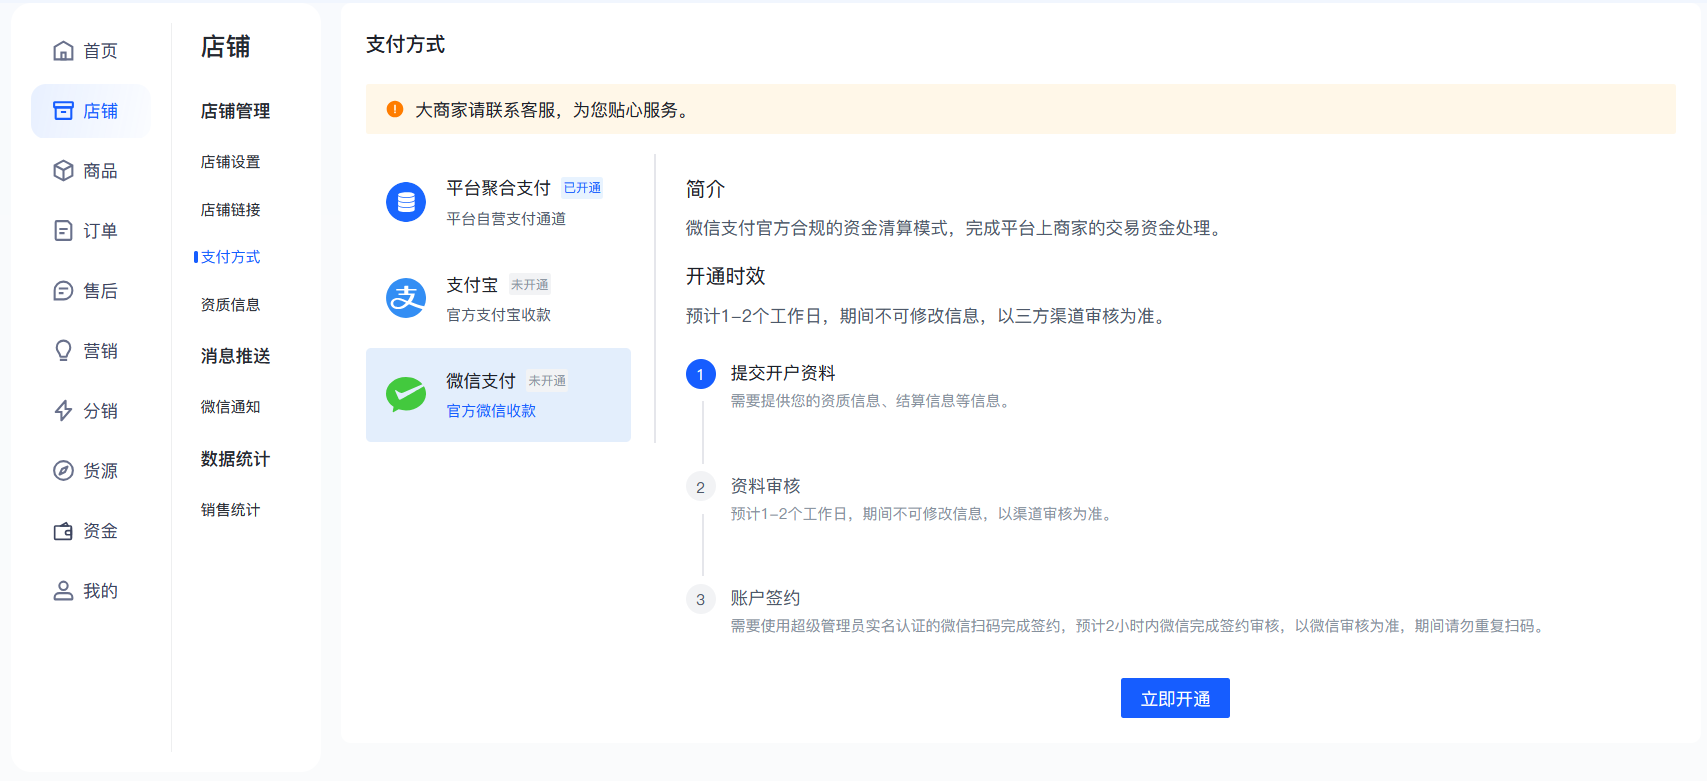Select the distribution lightning icon
Screen dimensions: 1707x781
[63, 411]
